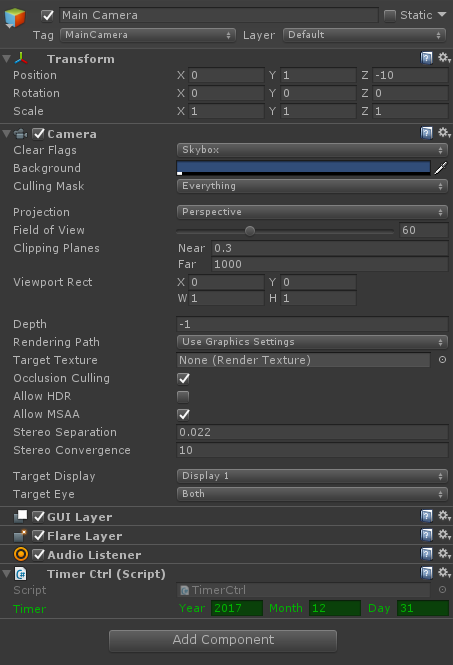
Task: Open Transform component gear settings
Action: 444,58
